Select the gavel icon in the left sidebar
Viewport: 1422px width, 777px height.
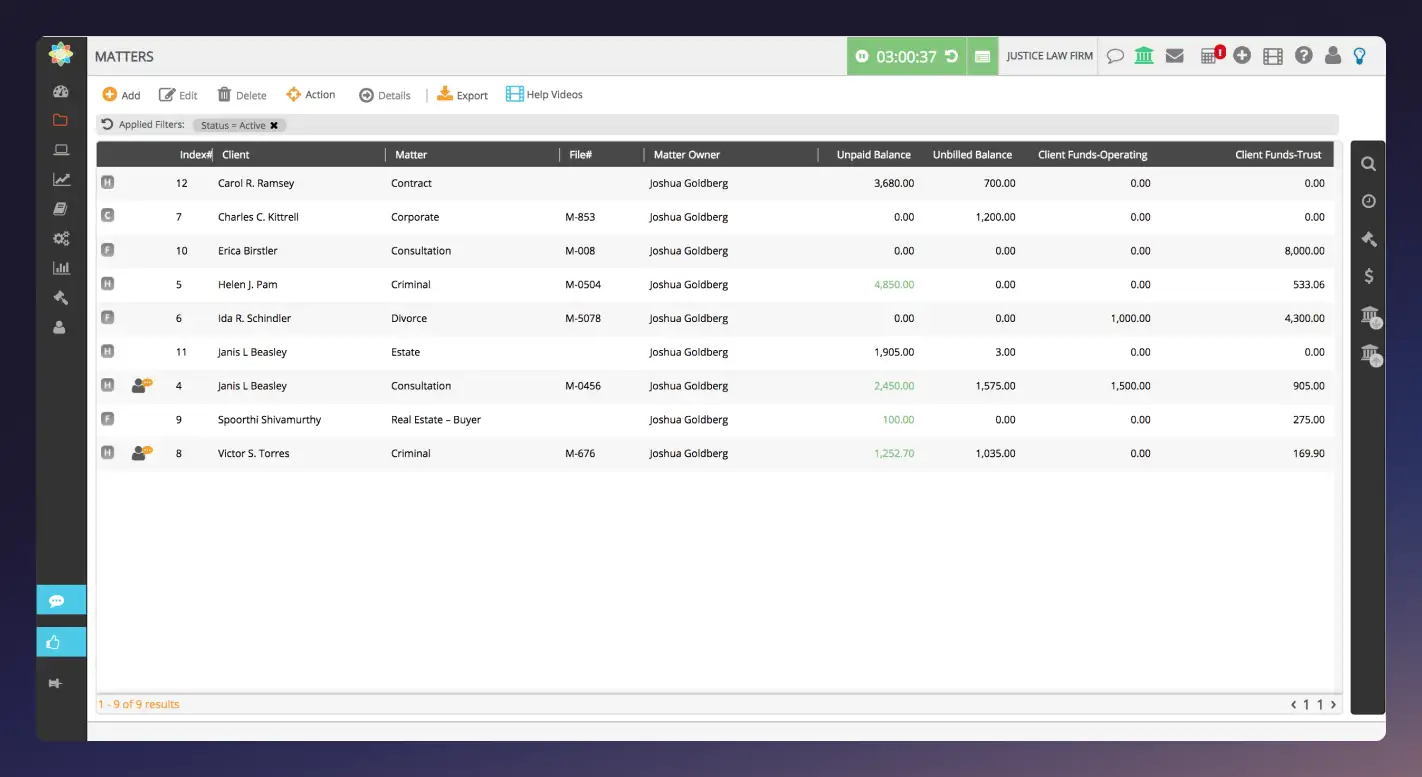pos(60,297)
